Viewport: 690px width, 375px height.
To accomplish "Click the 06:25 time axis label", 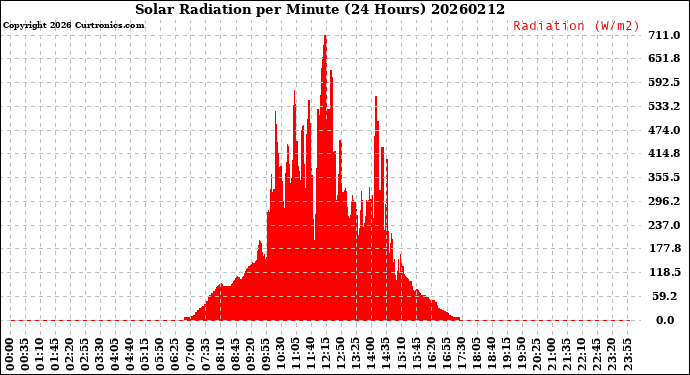I will pyautogui.click(x=175, y=355).
